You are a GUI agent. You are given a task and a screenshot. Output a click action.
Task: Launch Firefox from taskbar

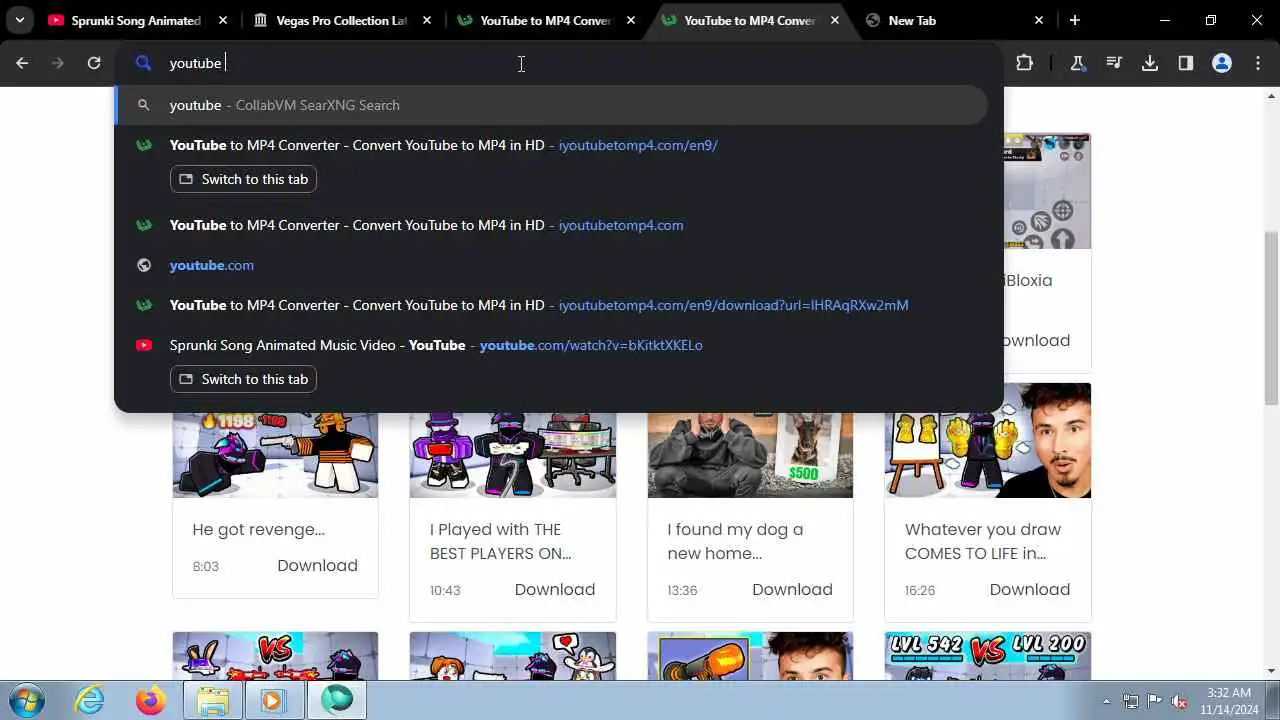tap(151, 700)
